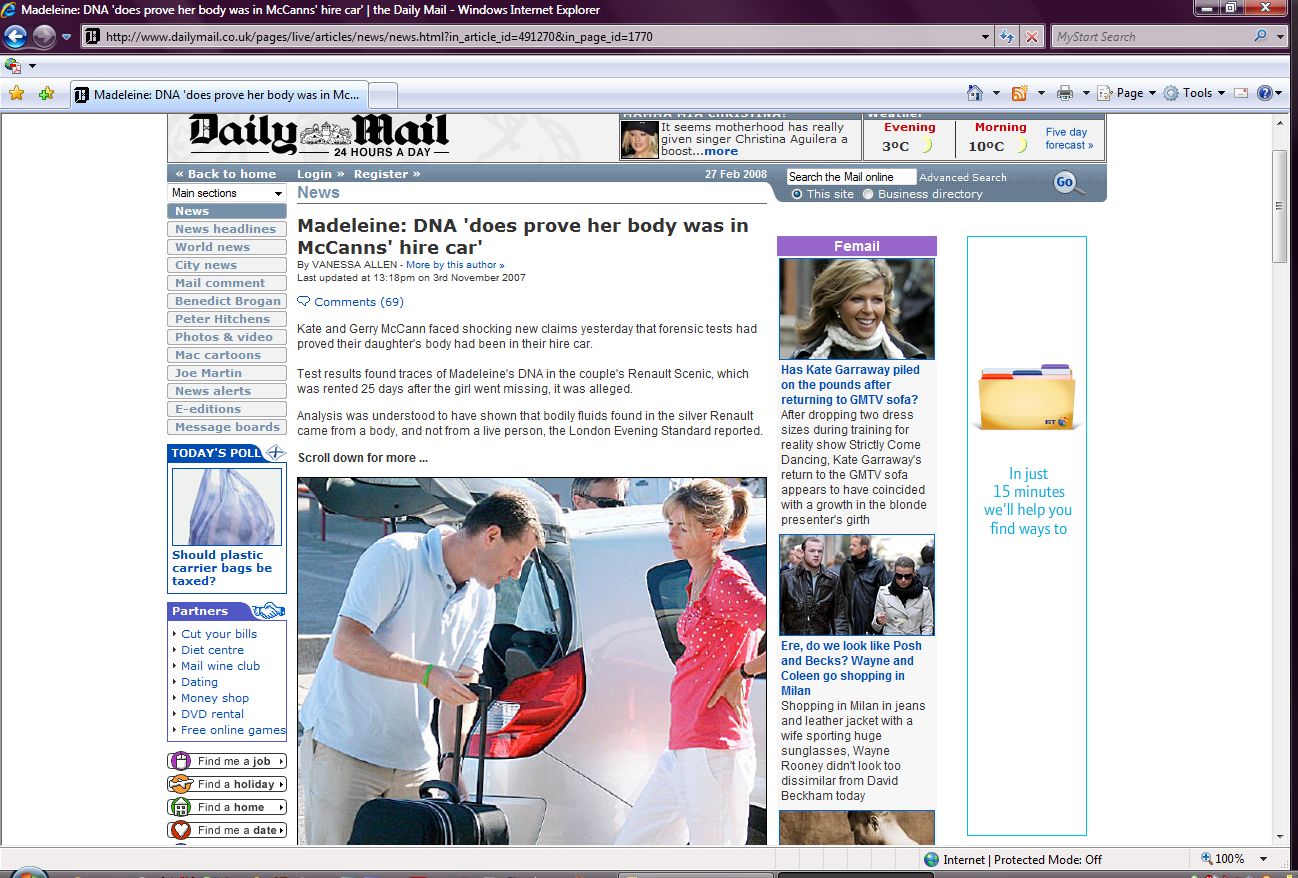Screen dimensions: 1298x878
Task: Click the Home icon in toolbar
Action: [x=975, y=93]
